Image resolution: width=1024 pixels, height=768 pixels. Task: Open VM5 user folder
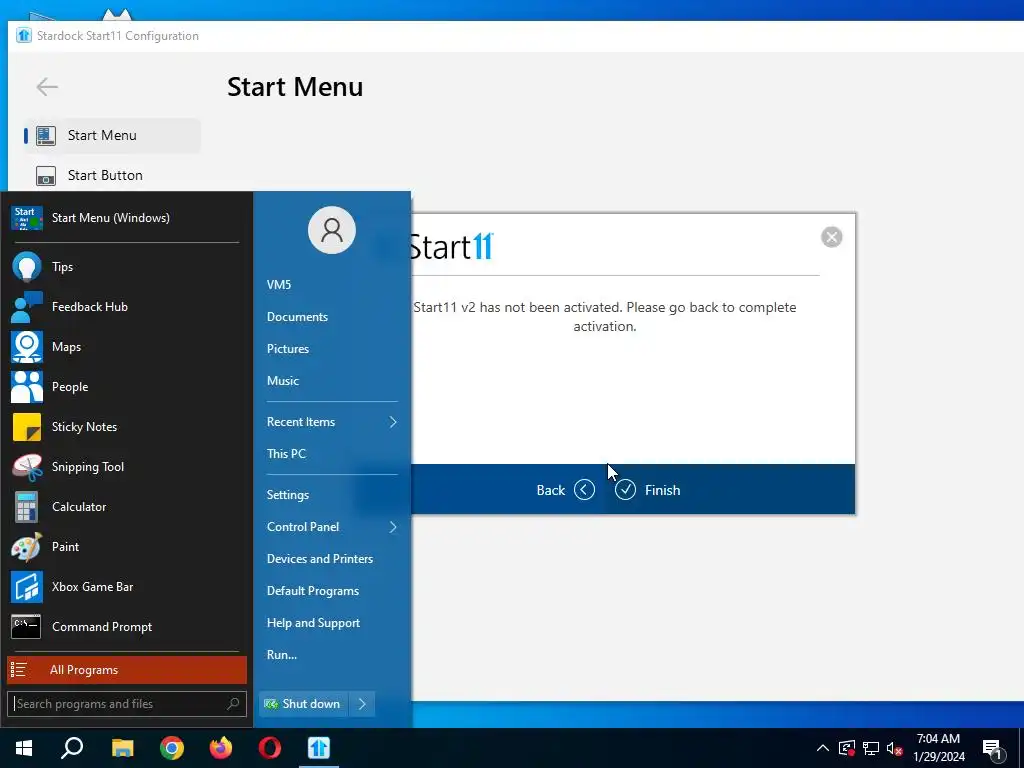(x=279, y=285)
